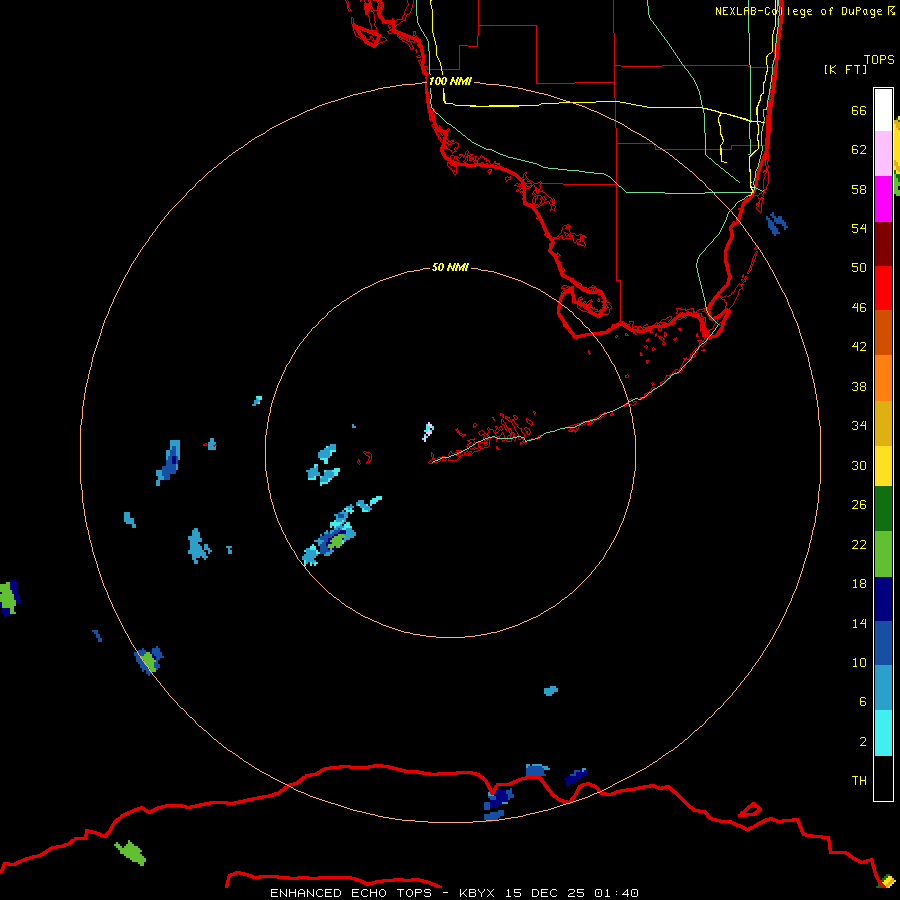Click the white swatch in the tops legend
The height and width of the screenshot is (900, 900).
point(883,110)
